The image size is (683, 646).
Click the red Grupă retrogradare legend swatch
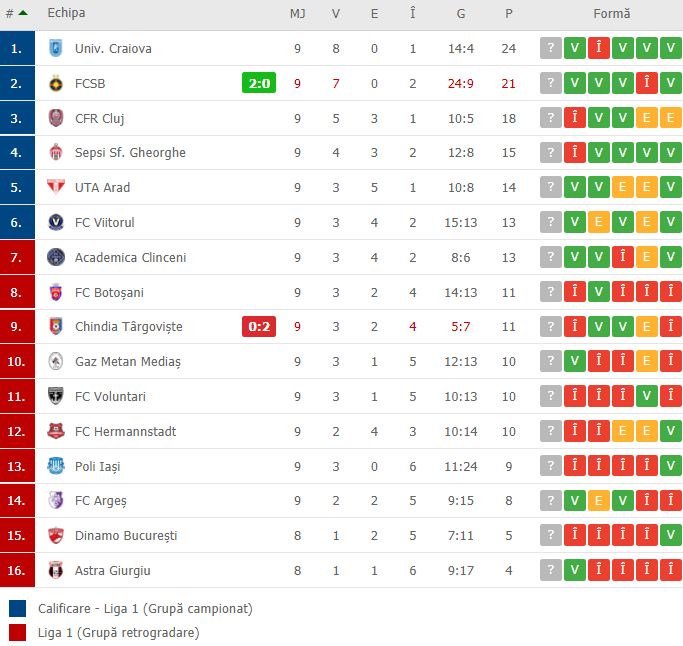coord(17,632)
